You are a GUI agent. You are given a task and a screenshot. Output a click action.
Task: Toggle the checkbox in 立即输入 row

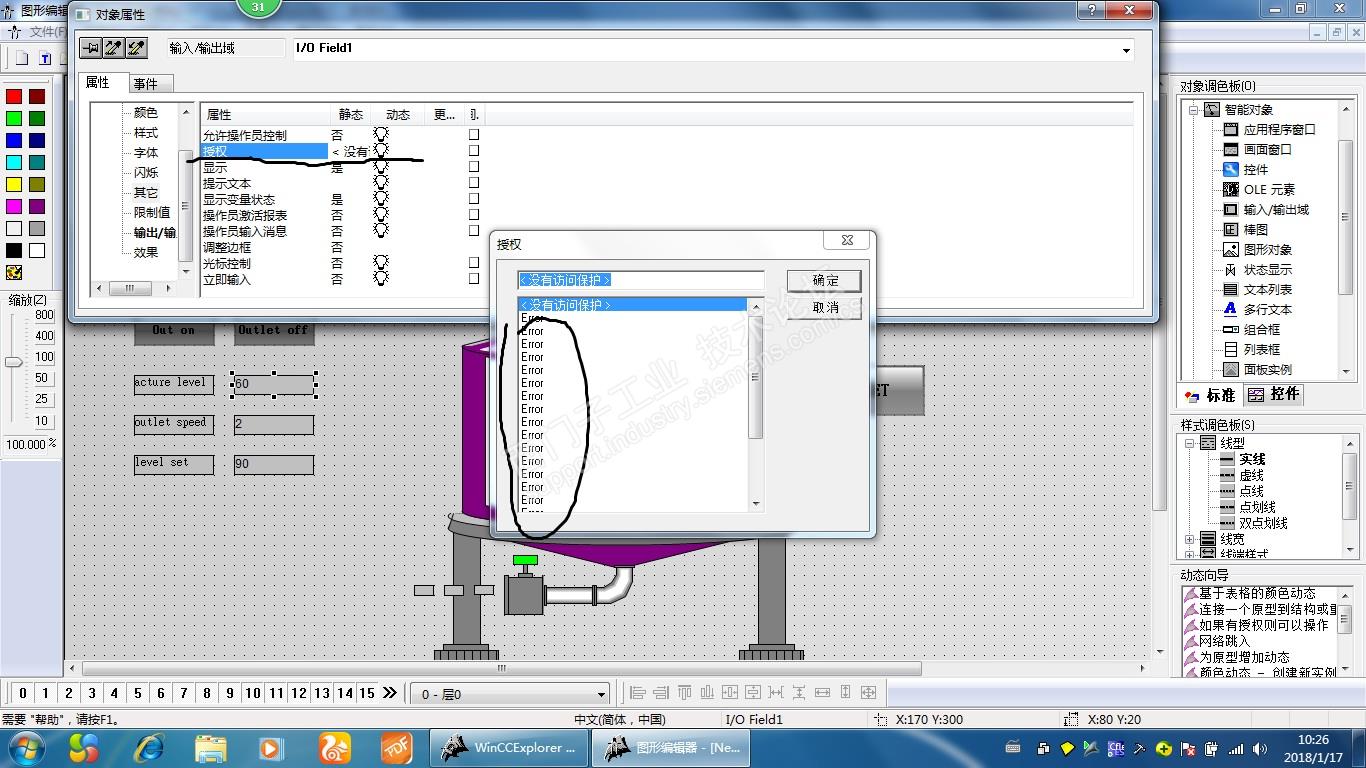[x=474, y=278]
